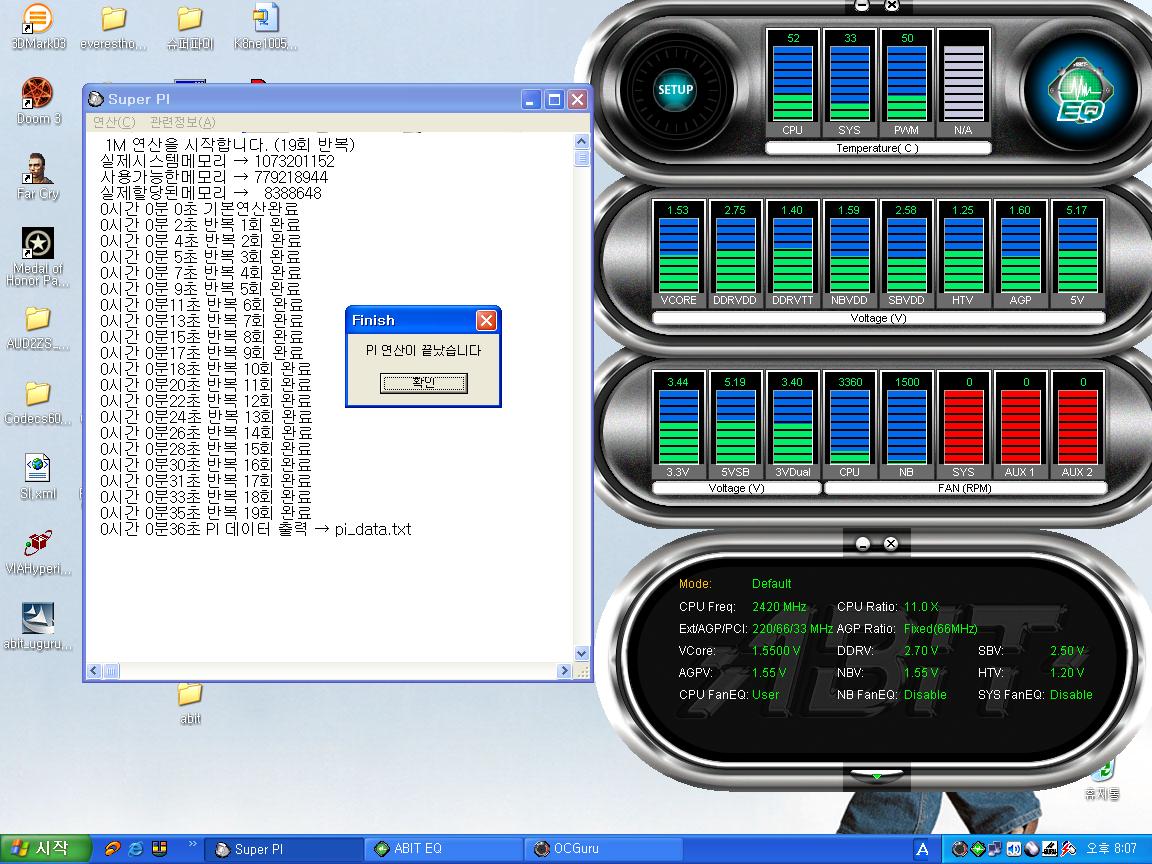Click the Super PI vertical scrollbar up arrow
This screenshot has height=864, width=1152.
pos(582,141)
